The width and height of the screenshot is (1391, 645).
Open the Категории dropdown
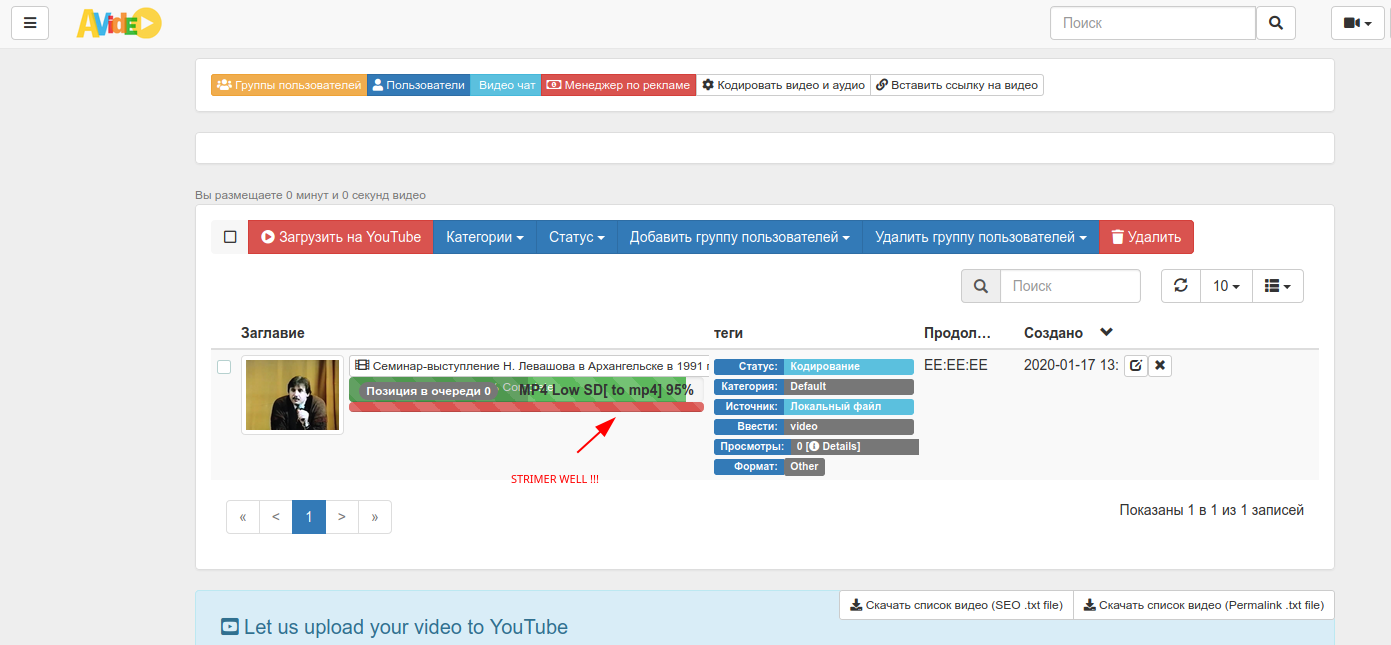pyautogui.click(x=485, y=236)
